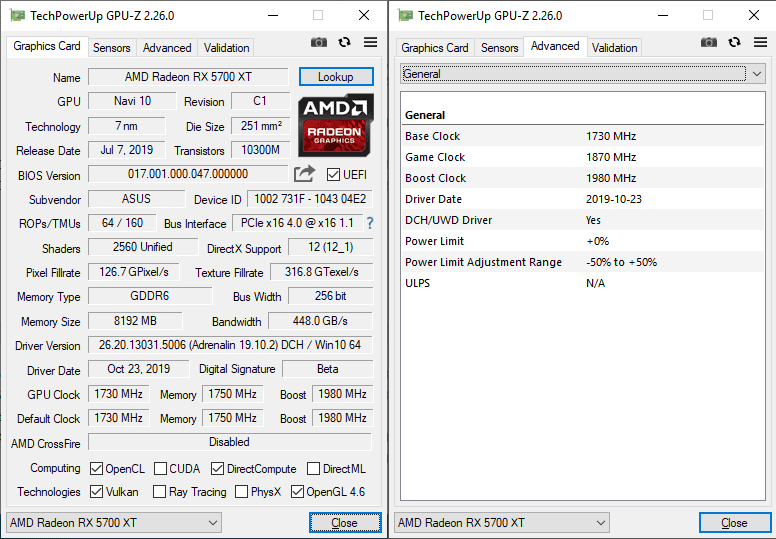Click the Name field AMD Radeon RX 5700 XT

pos(188,77)
